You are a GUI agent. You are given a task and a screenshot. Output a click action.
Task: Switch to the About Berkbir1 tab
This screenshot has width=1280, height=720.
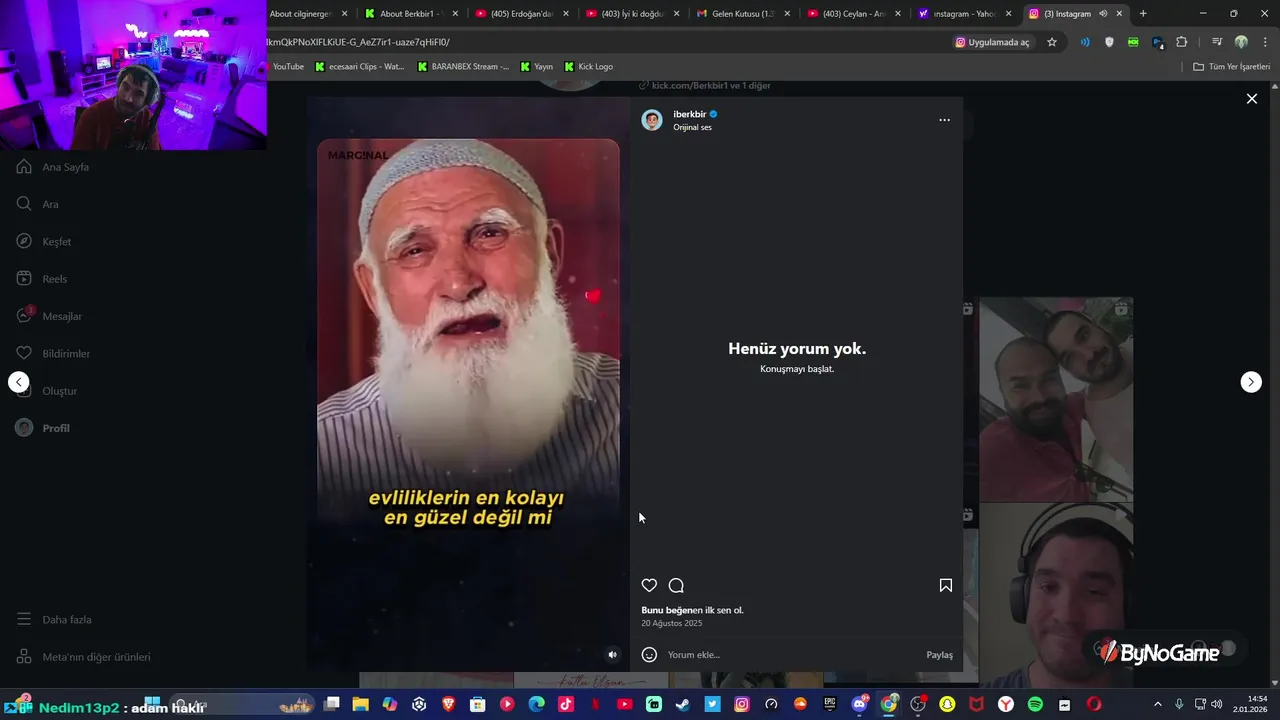coord(412,14)
